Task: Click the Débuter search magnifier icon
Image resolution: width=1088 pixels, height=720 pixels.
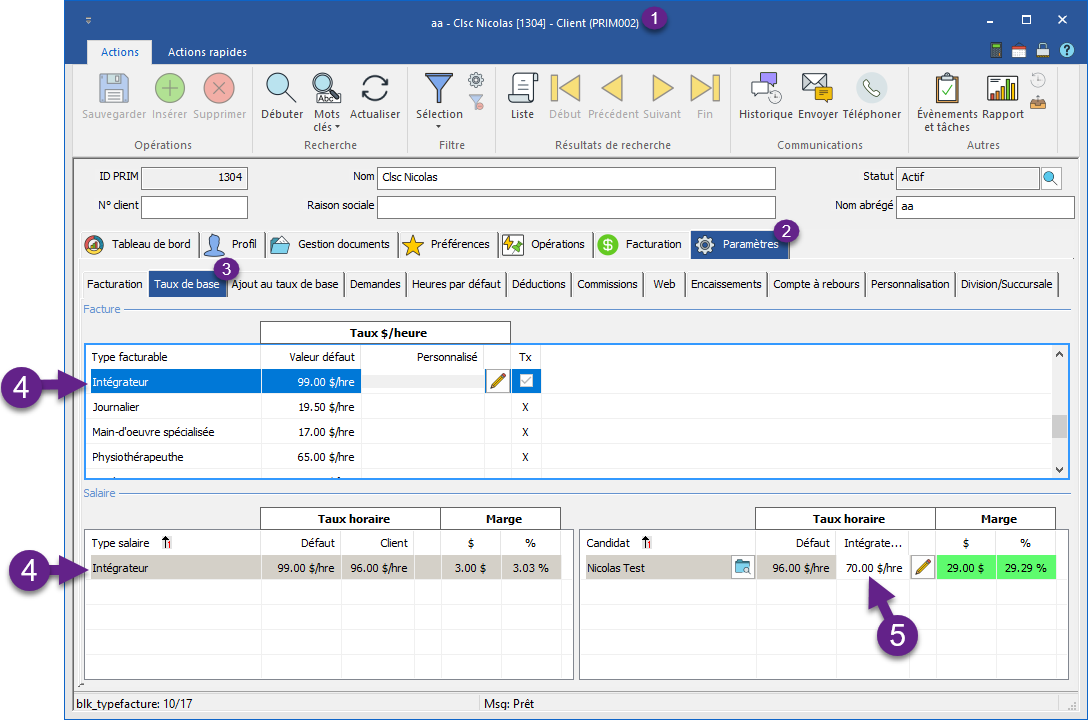Action: click(281, 89)
